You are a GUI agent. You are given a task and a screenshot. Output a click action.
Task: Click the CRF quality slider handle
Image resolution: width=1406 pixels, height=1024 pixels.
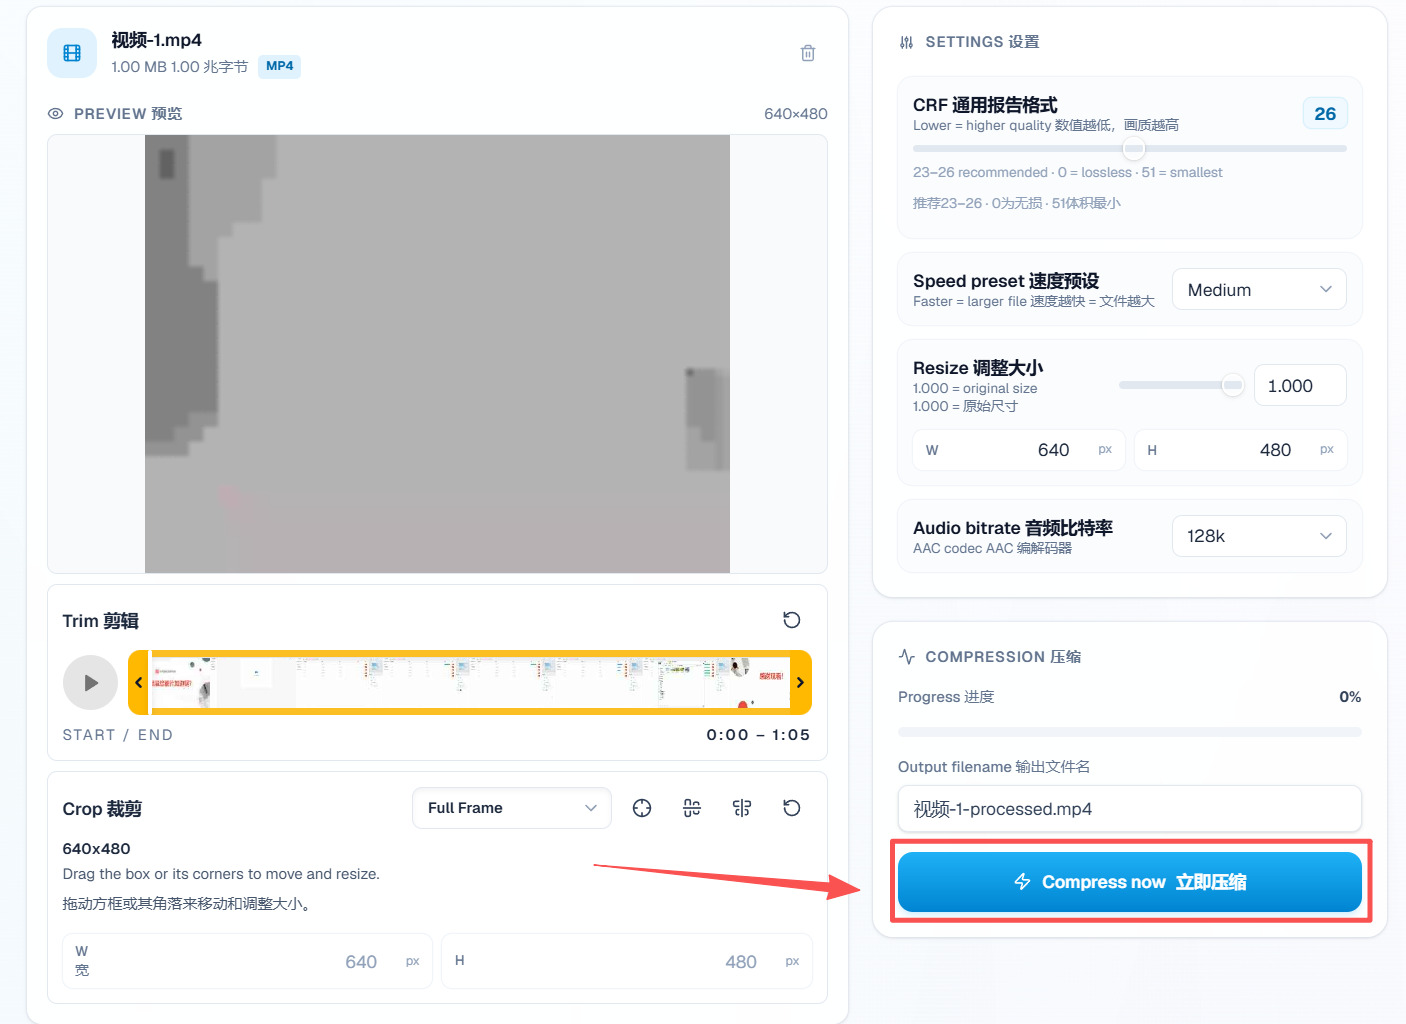coord(1133,148)
